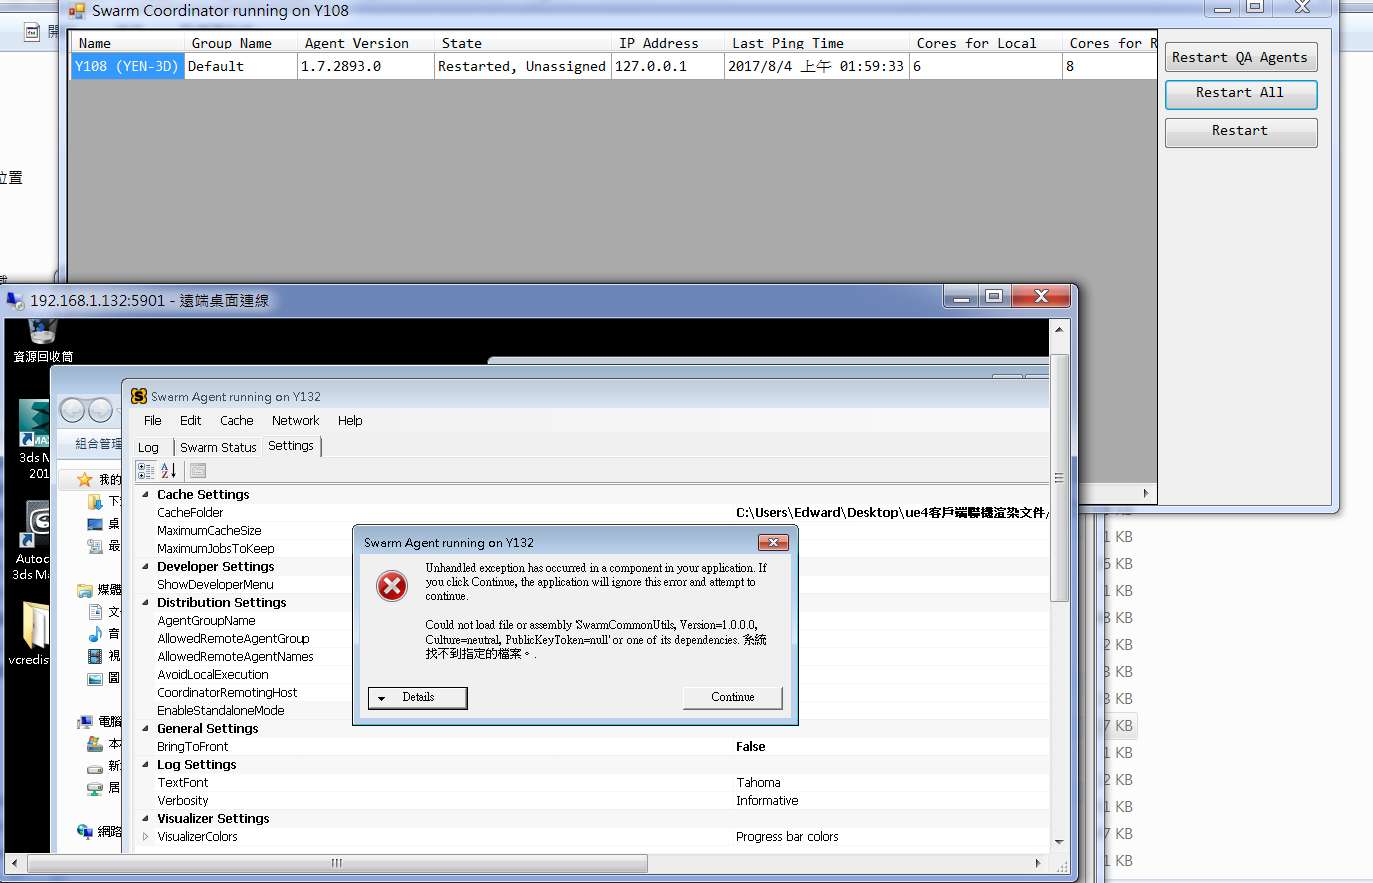Click Last Ping Time column header
1373x883 pixels.
pos(817,43)
